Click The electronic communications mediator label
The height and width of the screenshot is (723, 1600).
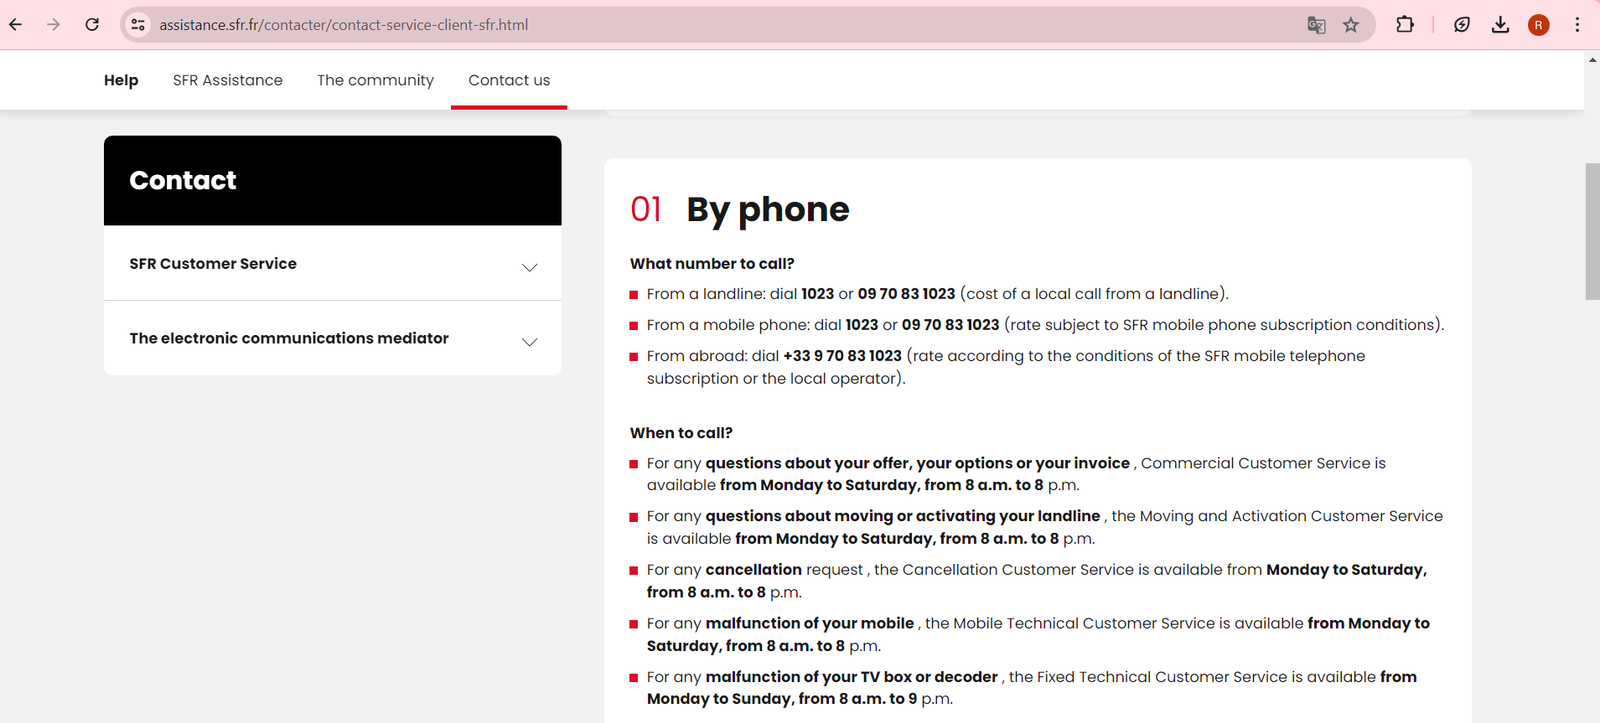pos(289,339)
